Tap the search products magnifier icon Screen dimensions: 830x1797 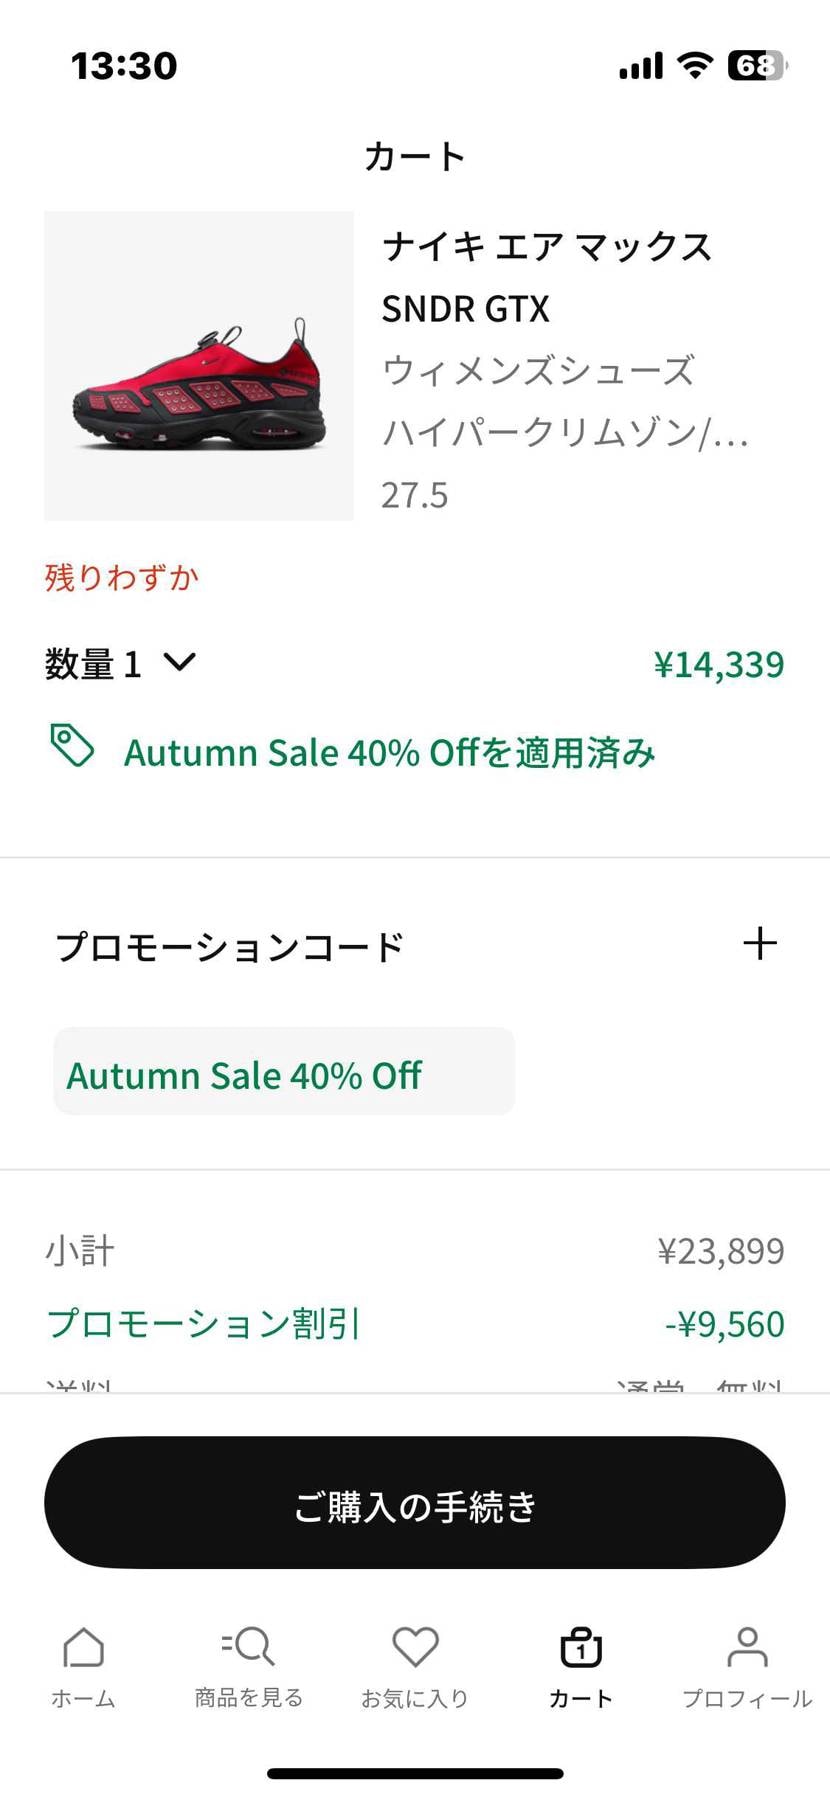[248, 1645]
